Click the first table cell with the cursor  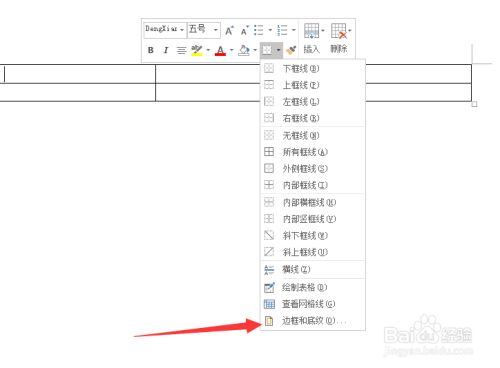[x=78, y=74]
